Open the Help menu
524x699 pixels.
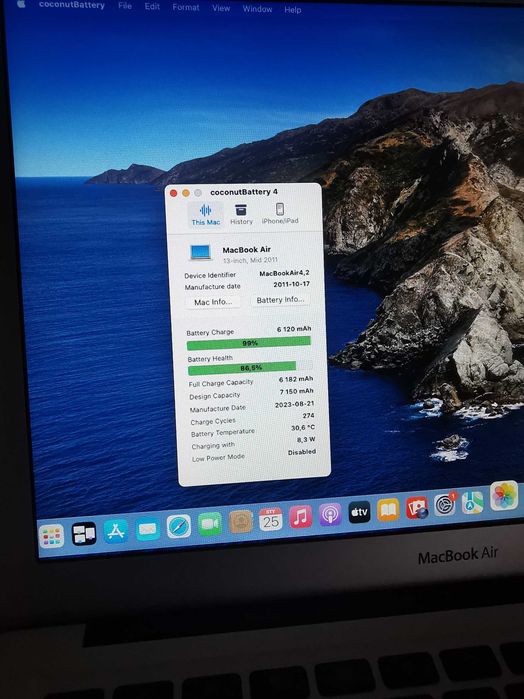click(x=293, y=10)
